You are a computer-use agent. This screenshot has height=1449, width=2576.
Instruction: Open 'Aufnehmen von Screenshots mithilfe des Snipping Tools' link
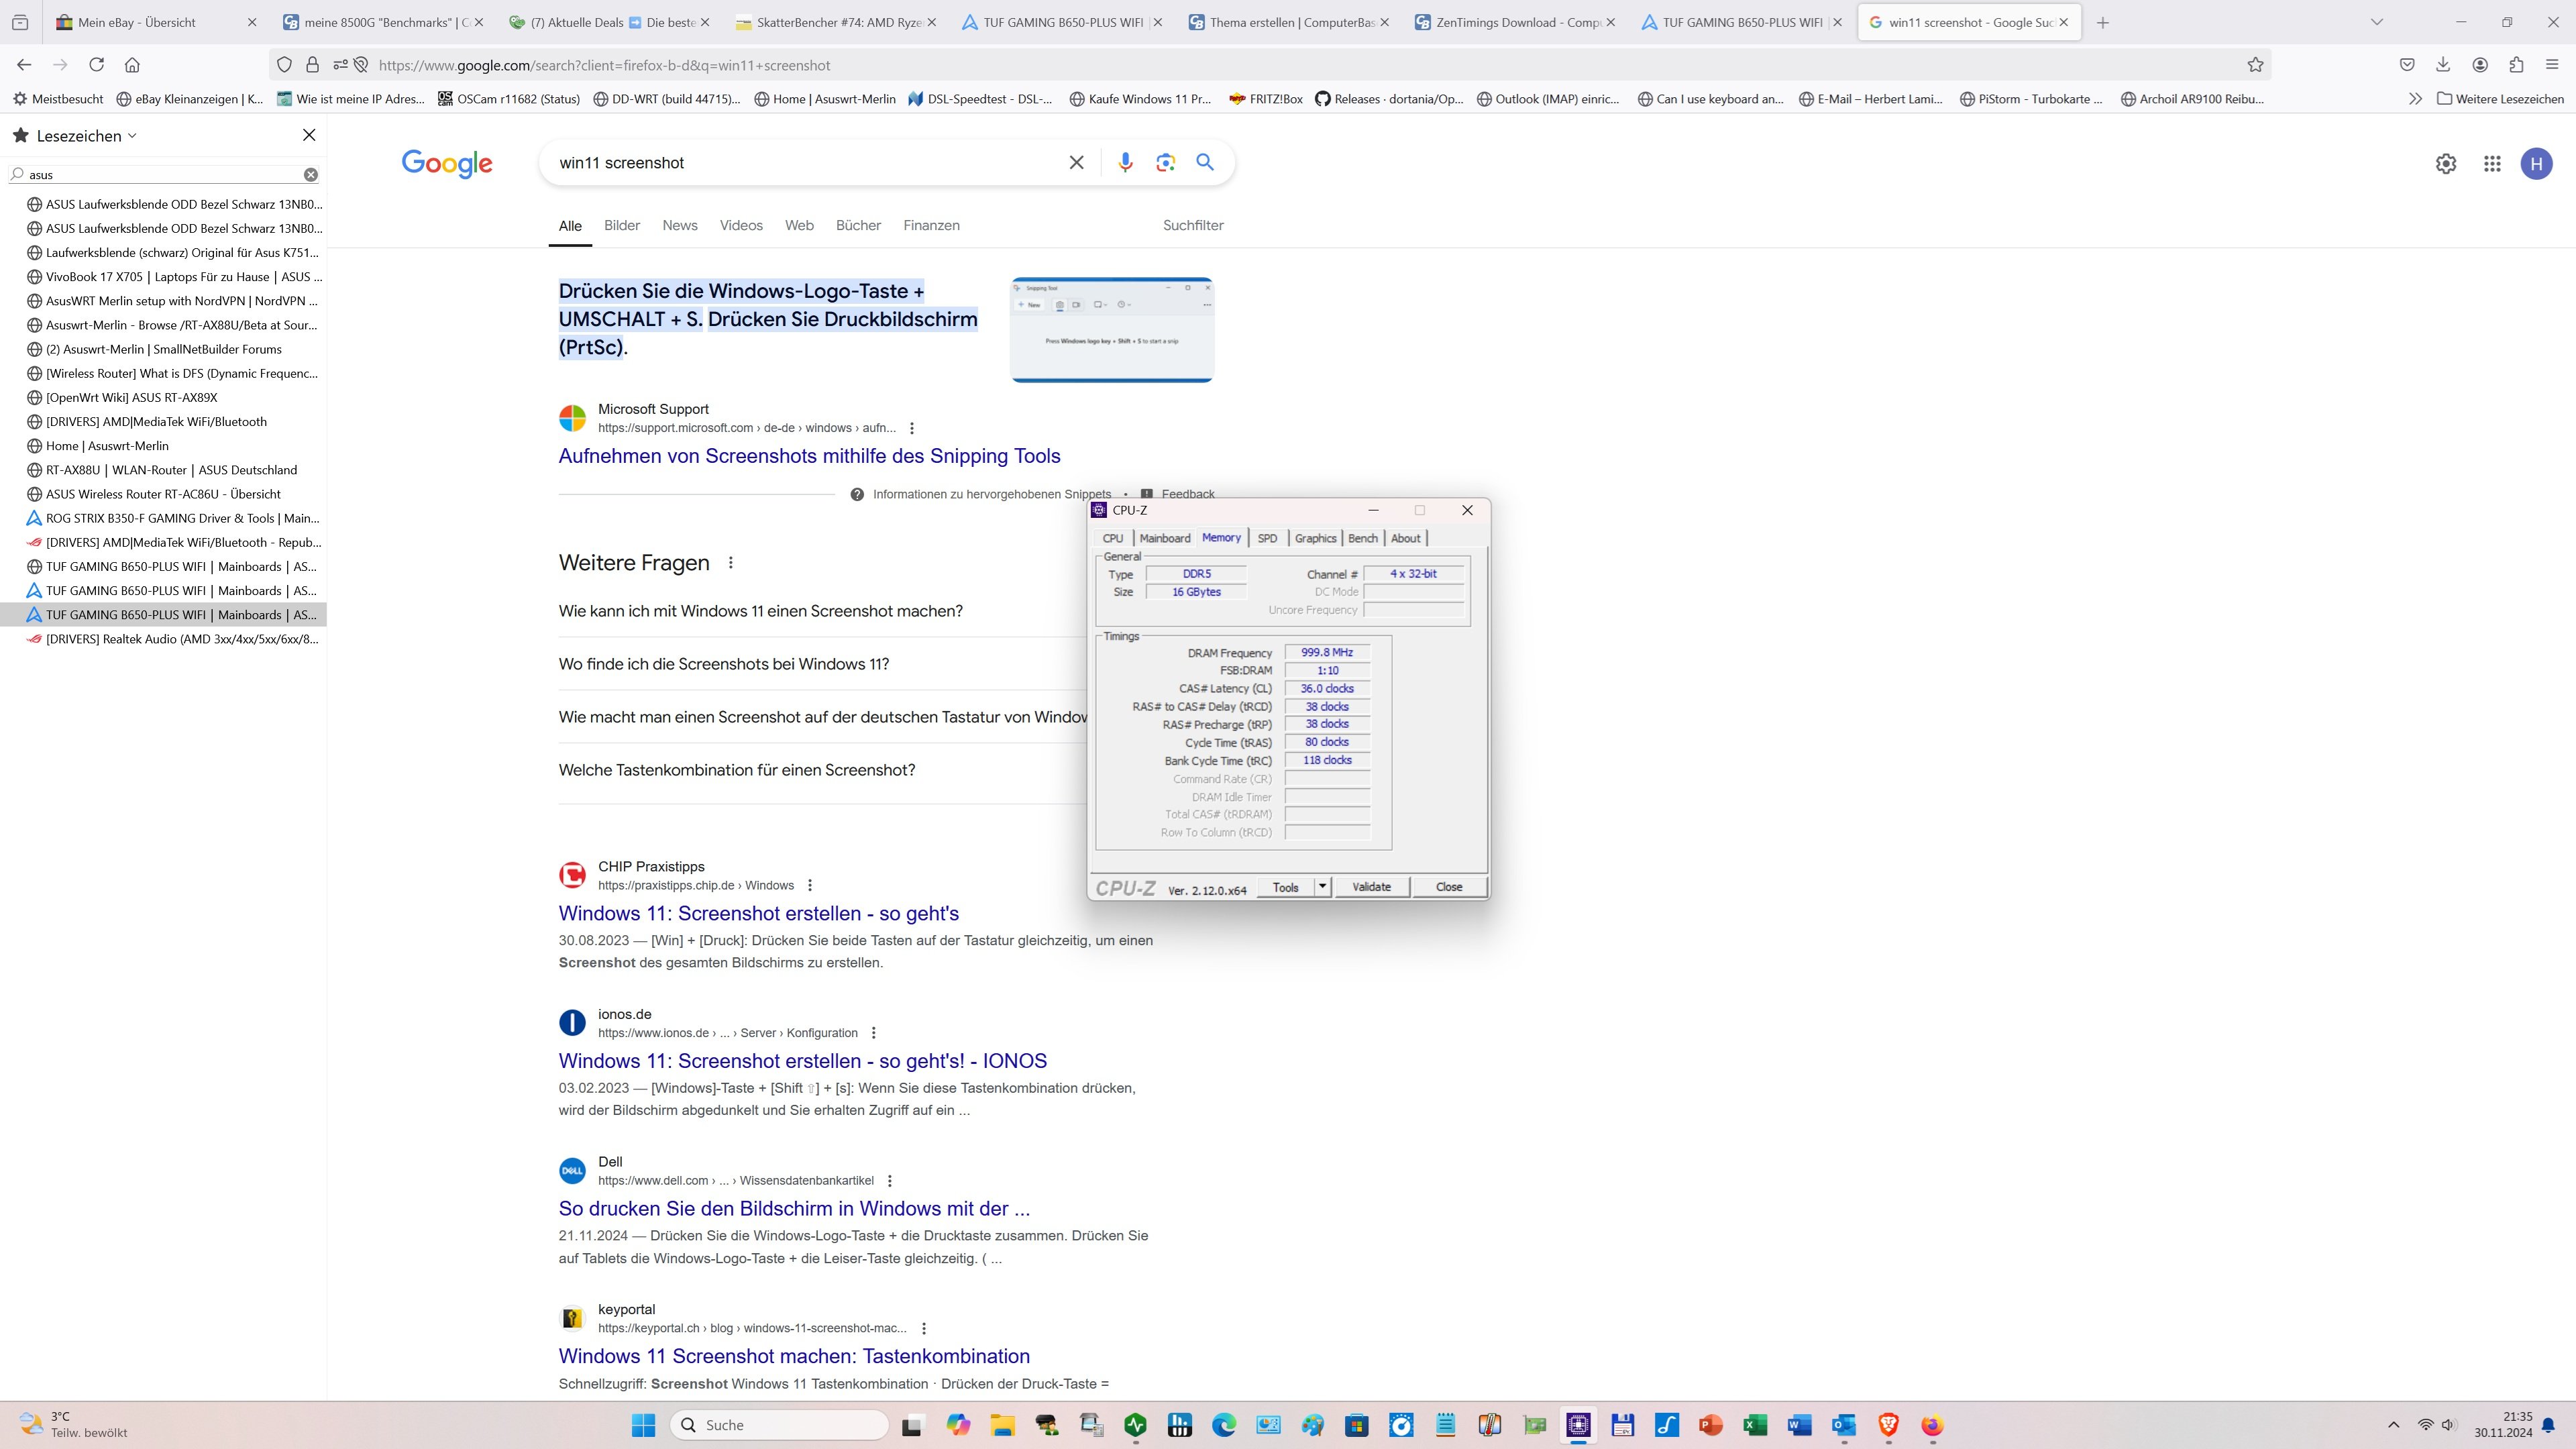coord(809,456)
